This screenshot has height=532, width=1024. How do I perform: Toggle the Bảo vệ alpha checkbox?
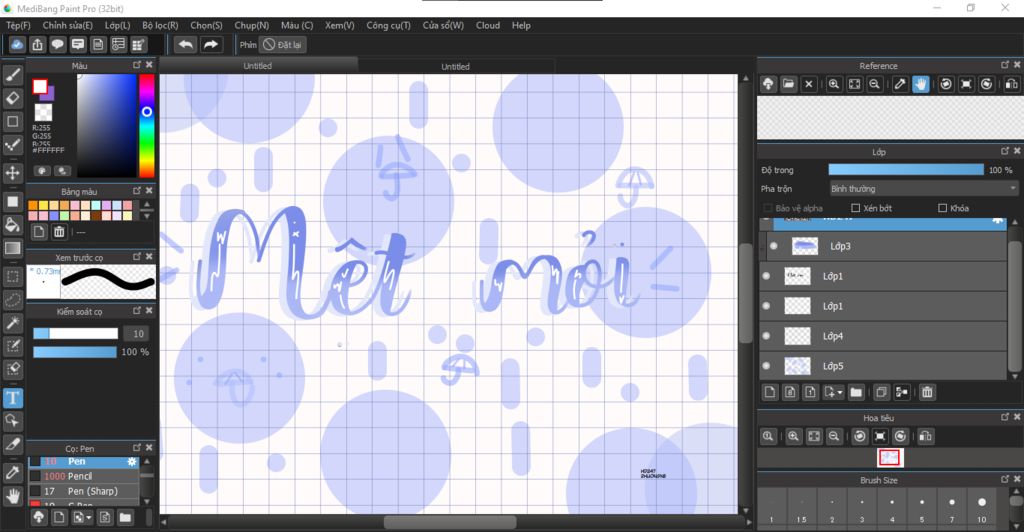767,208
